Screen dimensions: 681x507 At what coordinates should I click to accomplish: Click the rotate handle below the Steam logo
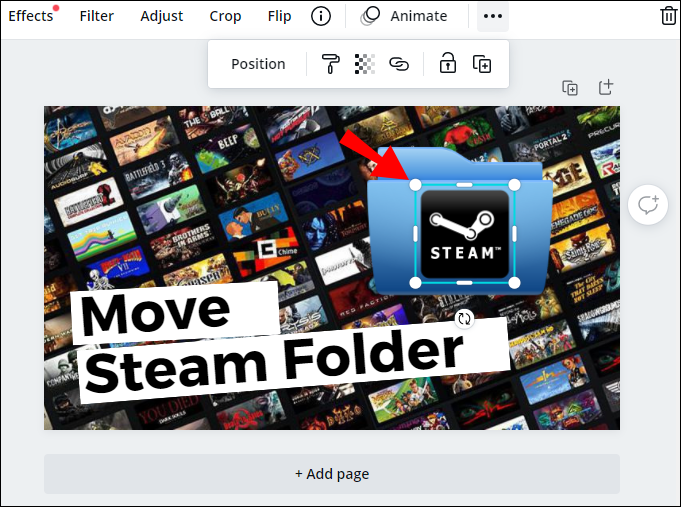pyautogui.click(x=464, y=319)
